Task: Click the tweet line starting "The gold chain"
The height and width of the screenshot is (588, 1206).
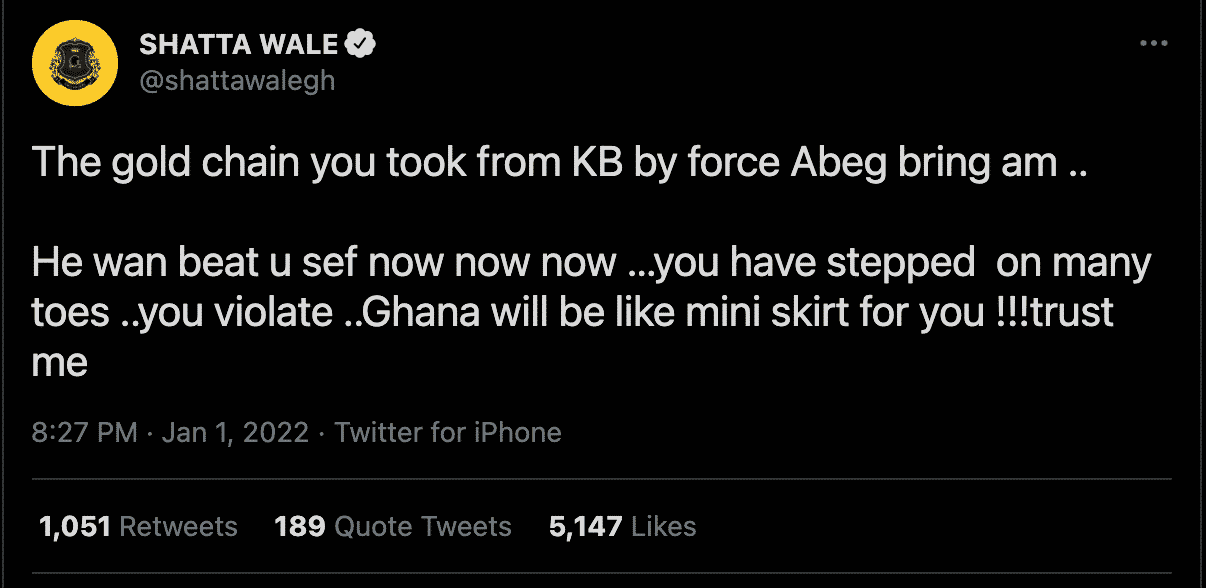Action: (x=560, y=162)
